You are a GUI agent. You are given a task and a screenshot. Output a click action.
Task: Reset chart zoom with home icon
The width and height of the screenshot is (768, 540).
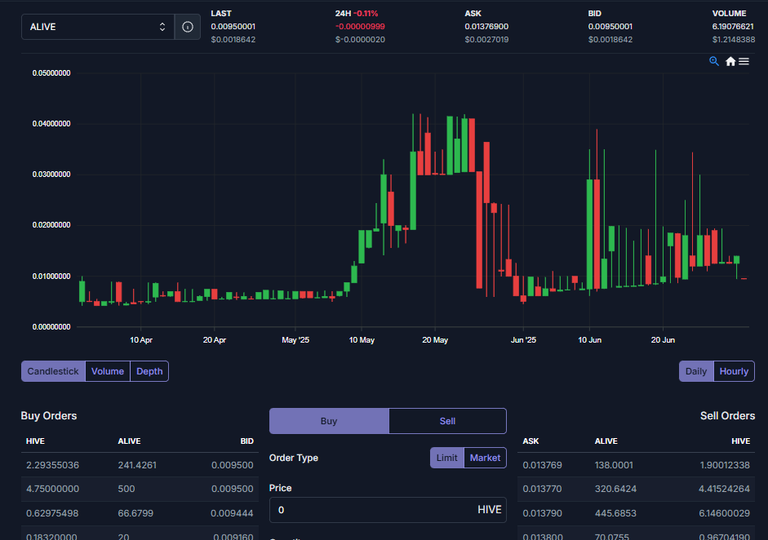pos(730,61)
